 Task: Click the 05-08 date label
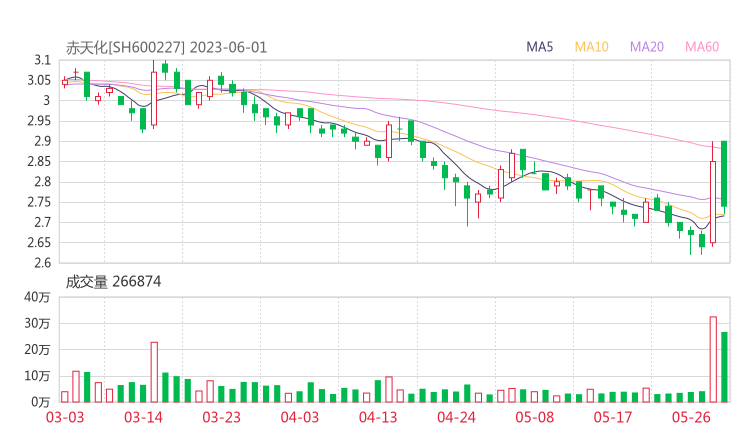534,417
